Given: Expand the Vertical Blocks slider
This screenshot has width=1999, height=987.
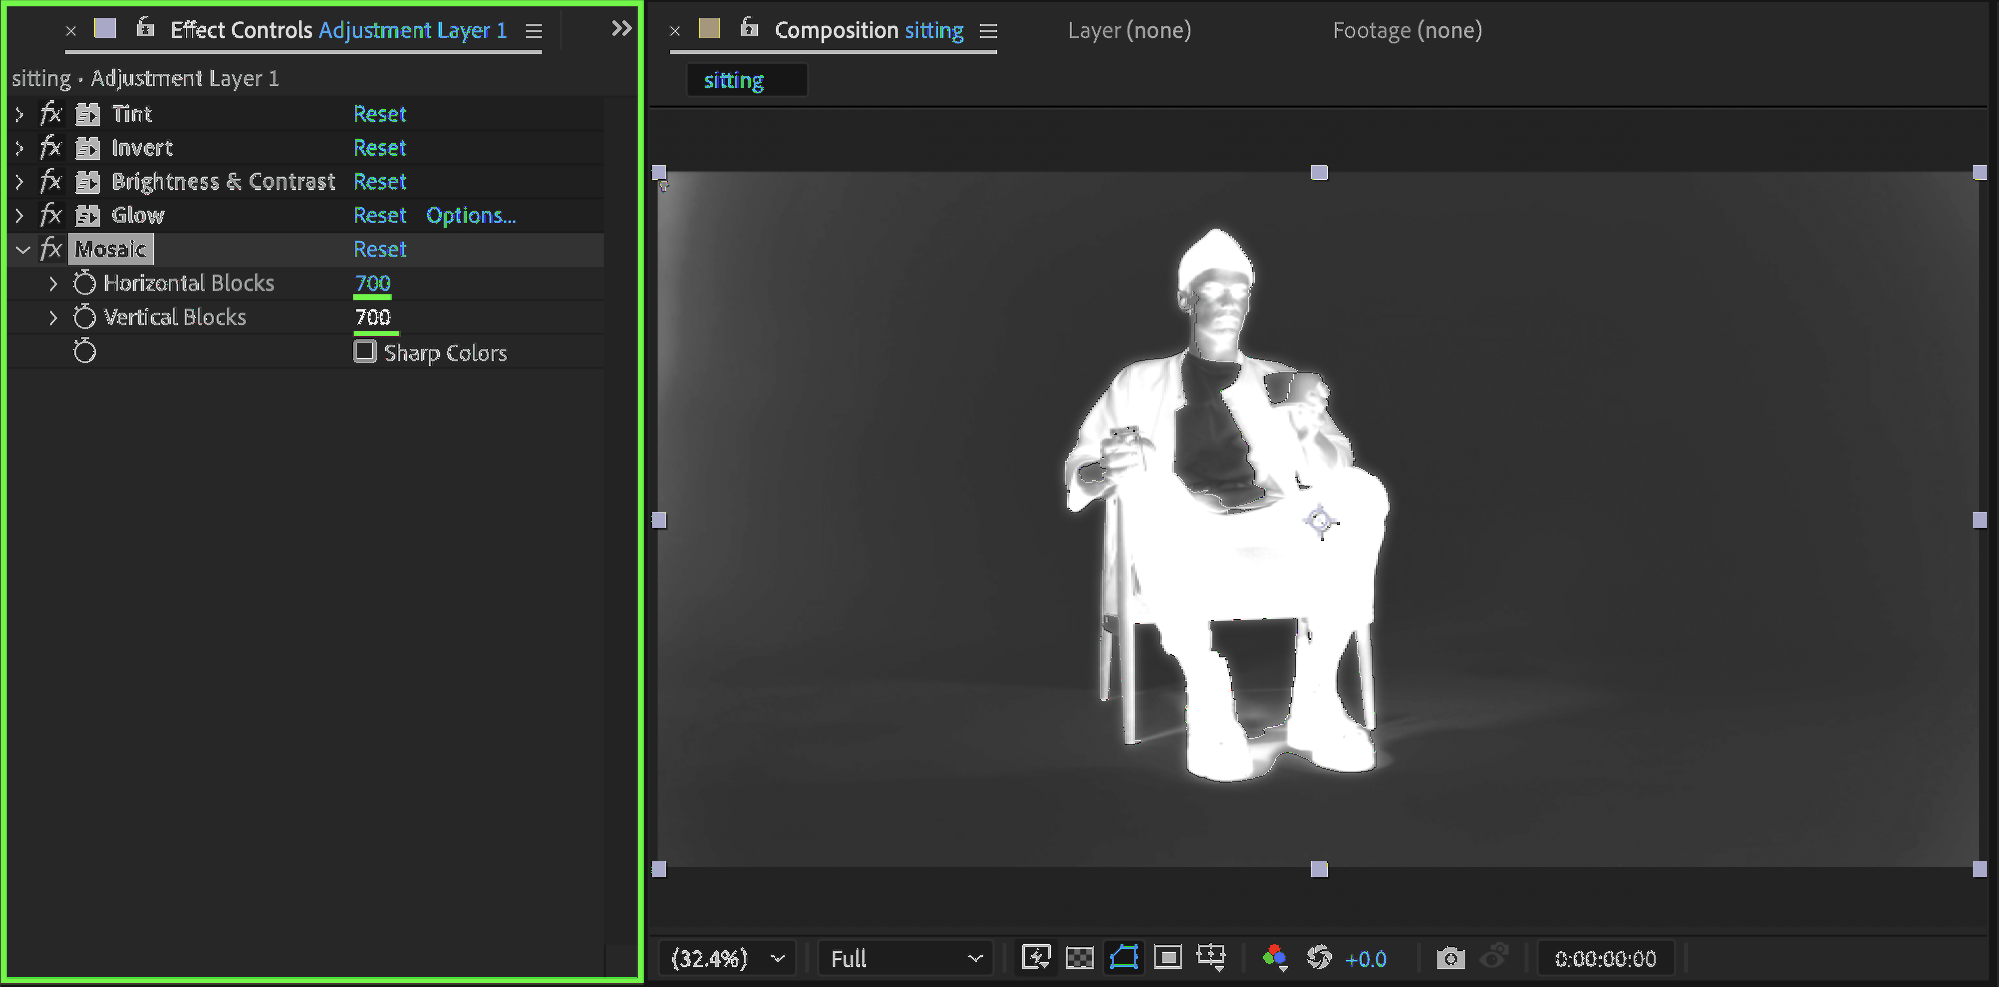Looking at the screenshot, I should (53, 318).
